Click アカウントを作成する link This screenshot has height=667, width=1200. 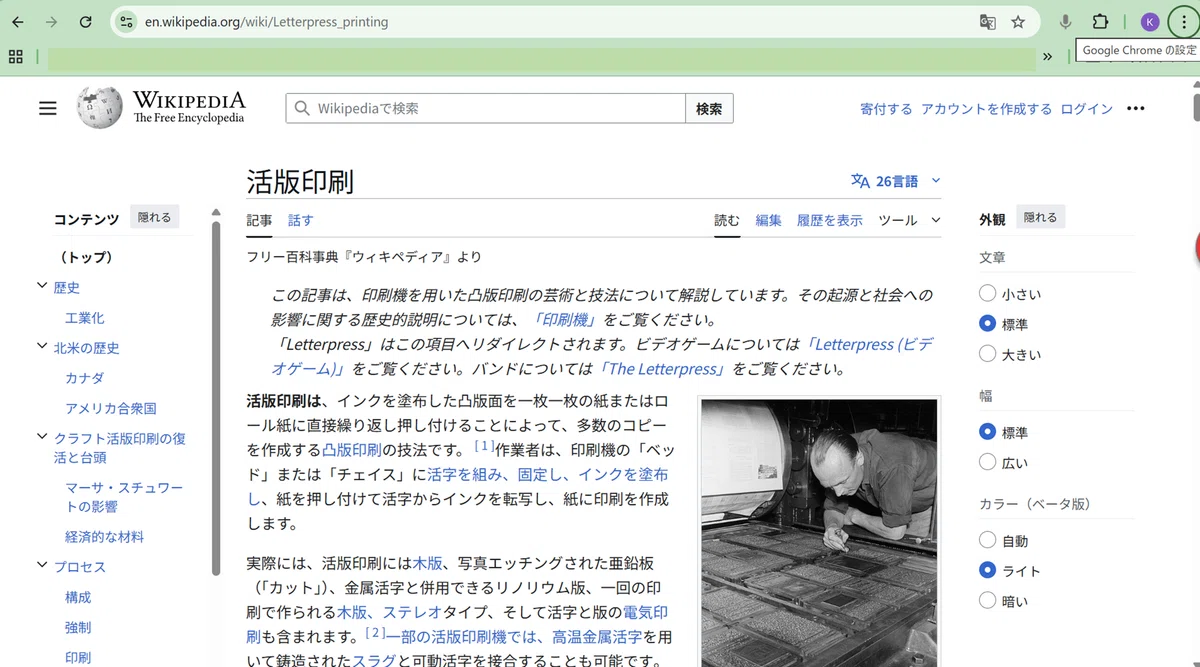point(986,109)
